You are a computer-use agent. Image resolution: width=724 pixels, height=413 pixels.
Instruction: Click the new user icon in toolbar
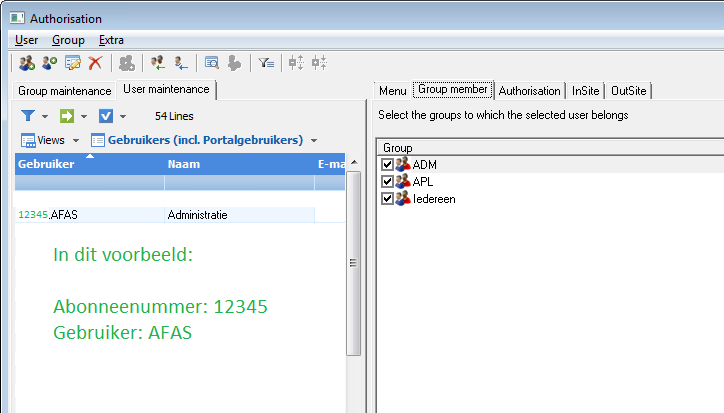(49, 62)
